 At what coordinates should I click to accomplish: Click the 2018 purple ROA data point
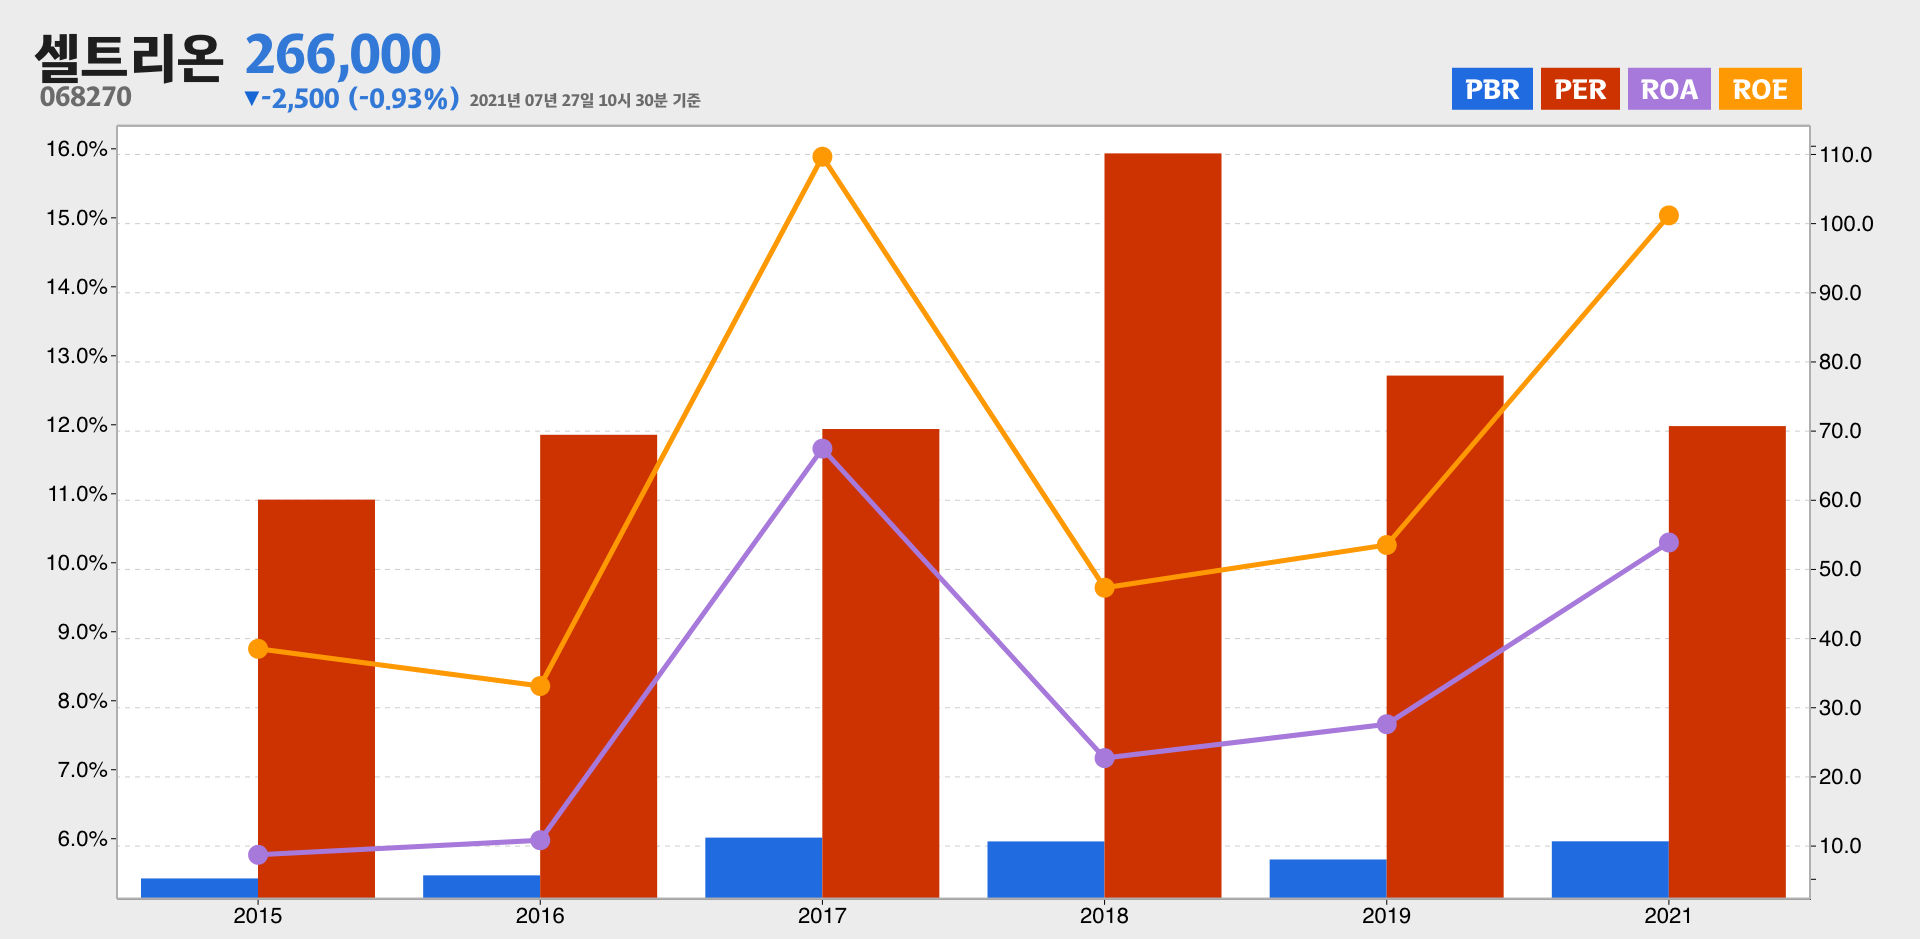coord(1105,758)
